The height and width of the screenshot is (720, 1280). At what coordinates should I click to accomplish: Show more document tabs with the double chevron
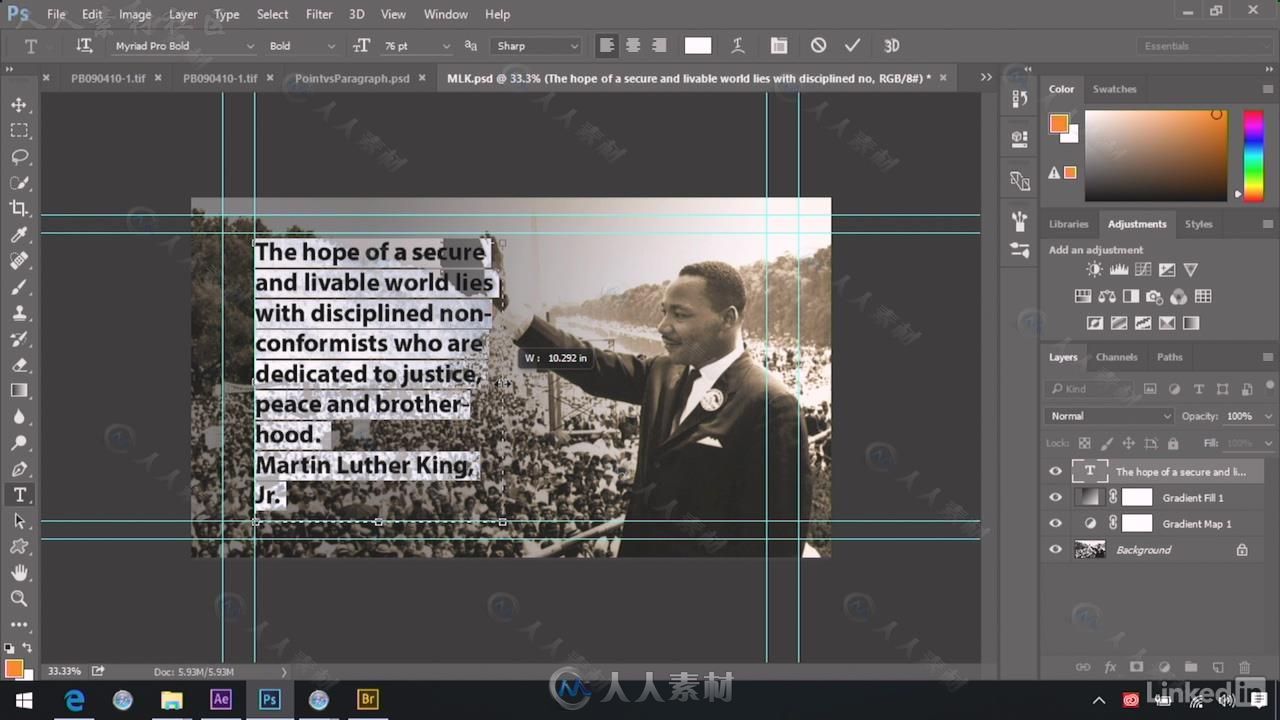pos(986,77)
